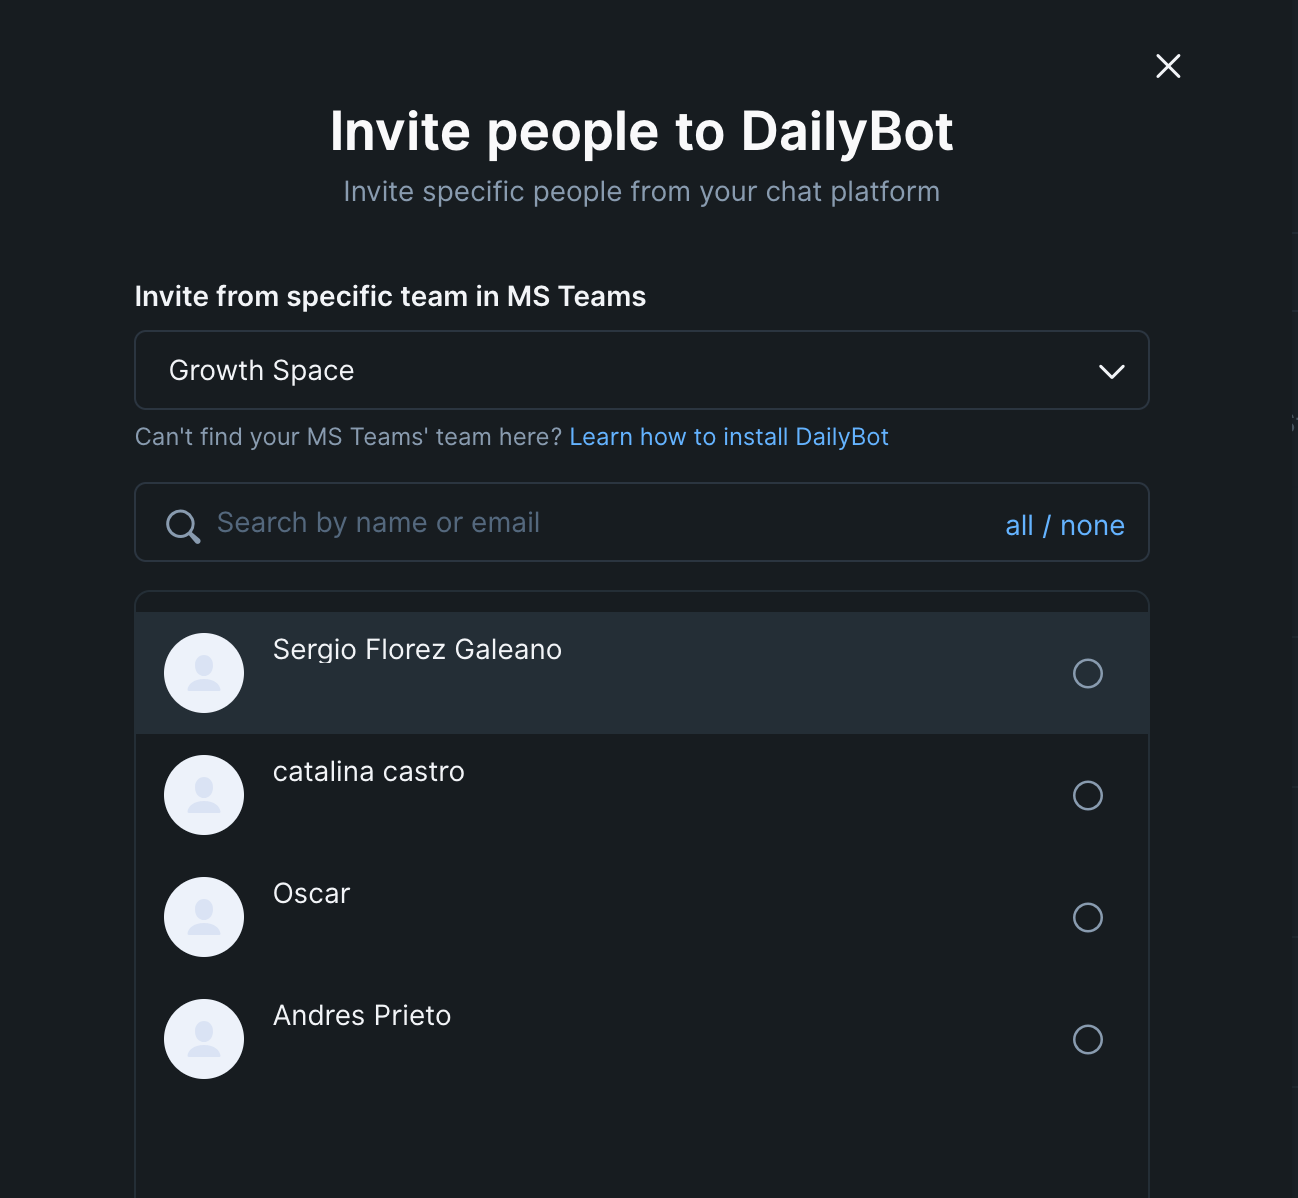Click catalina castro's avatar icon

[204, 795]
